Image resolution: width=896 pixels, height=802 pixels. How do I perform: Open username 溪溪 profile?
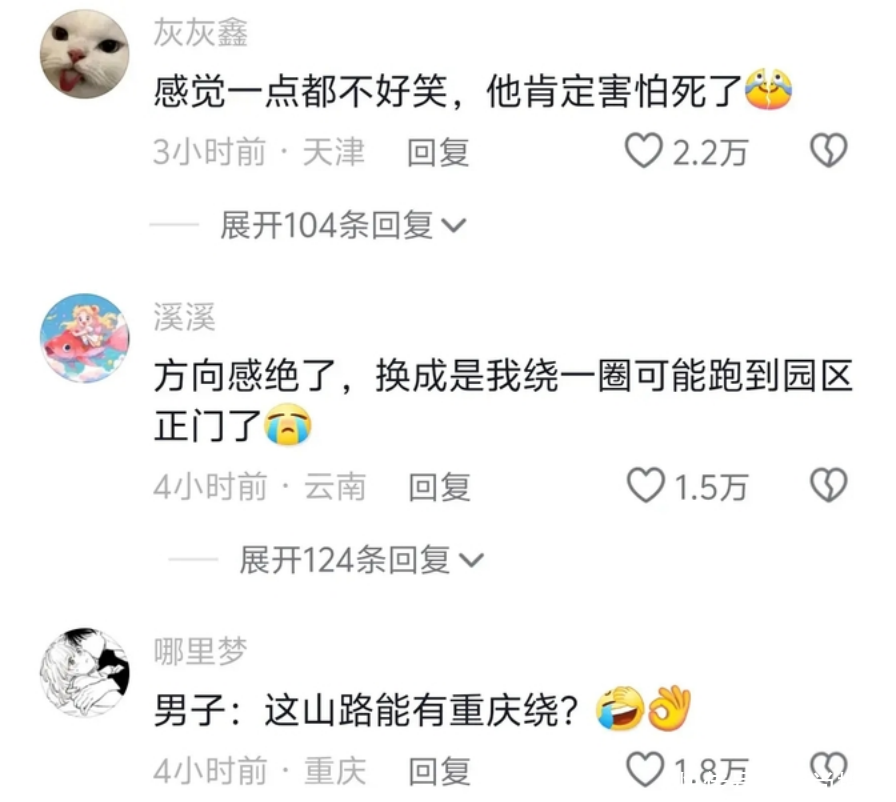tap(185, 316)
